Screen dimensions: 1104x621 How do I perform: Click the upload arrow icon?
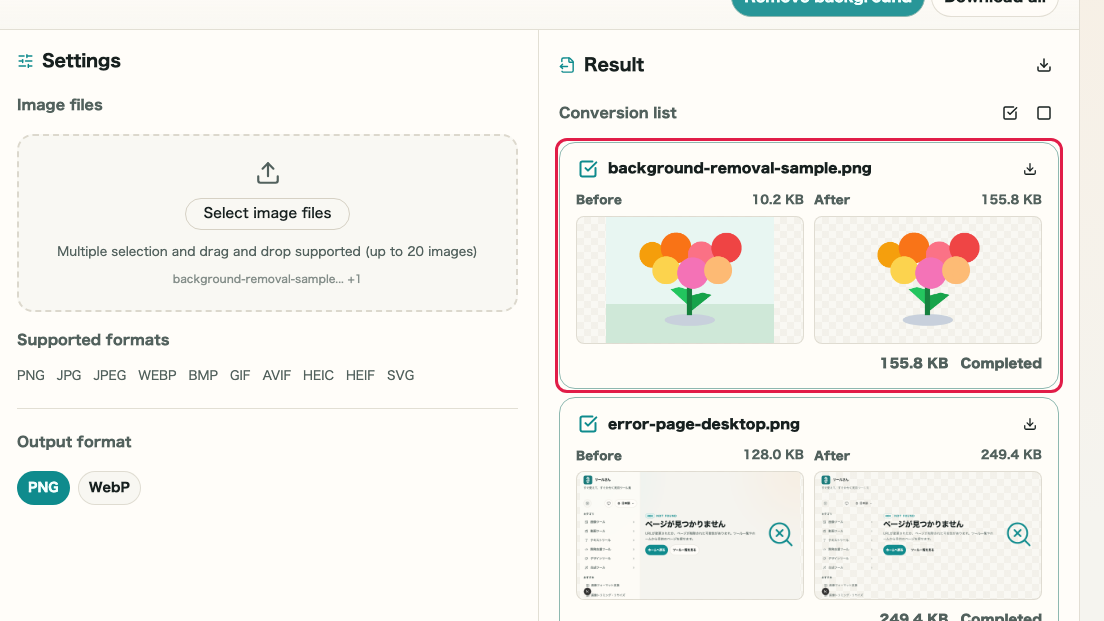point(268,173)
